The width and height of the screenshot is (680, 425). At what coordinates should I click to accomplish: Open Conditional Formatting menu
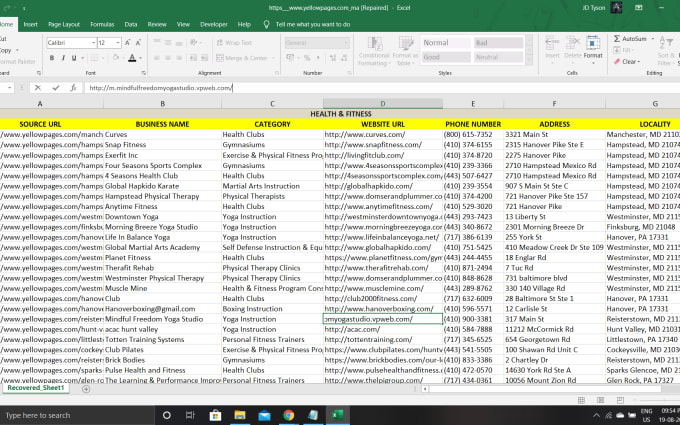(x=374, y=52)
